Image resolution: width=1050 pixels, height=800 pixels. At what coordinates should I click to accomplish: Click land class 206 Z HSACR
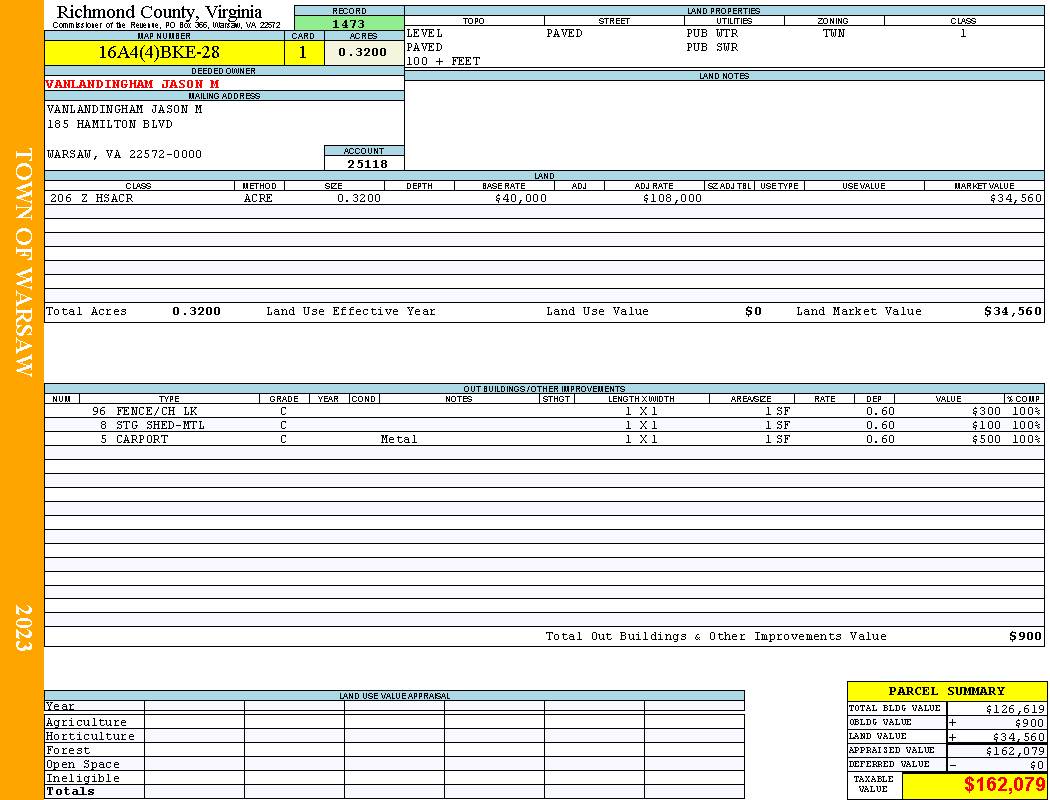[92, 198]
